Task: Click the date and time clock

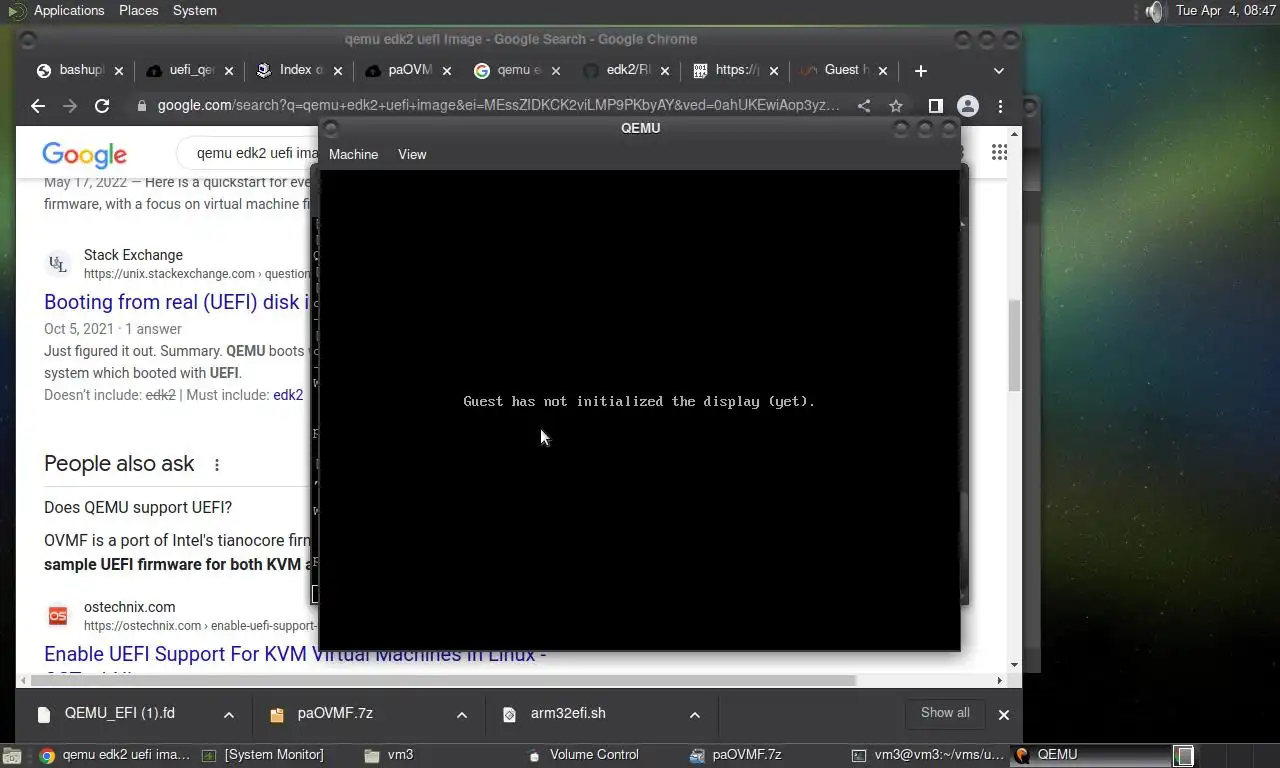Action: pyautogui.click(x=1226, y=10)
